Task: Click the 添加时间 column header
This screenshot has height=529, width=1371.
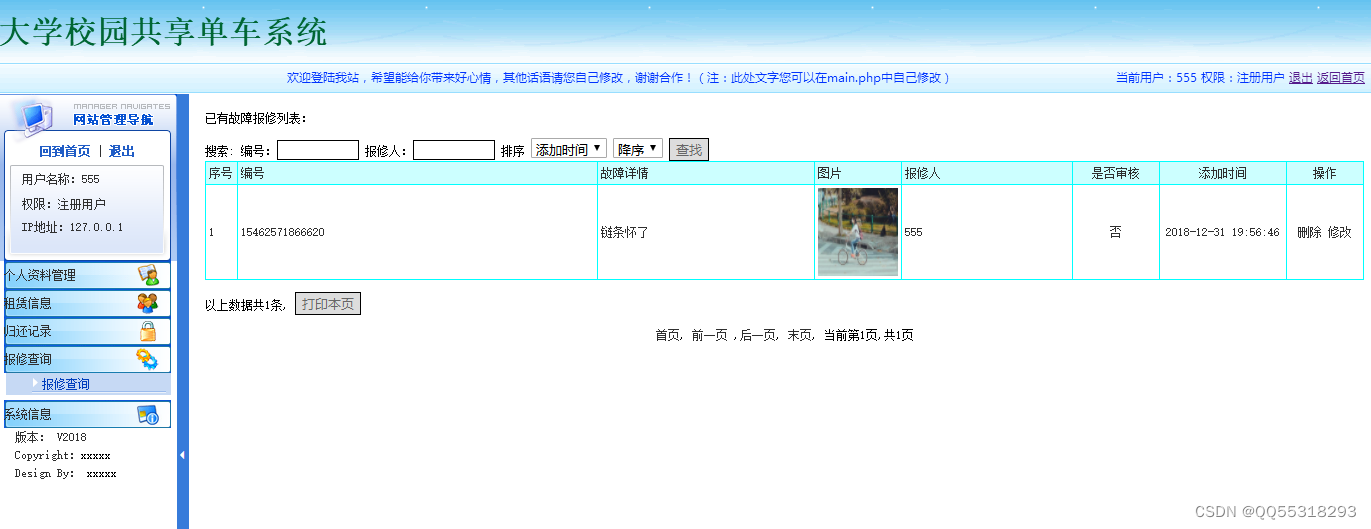Action: point(1223,173)
